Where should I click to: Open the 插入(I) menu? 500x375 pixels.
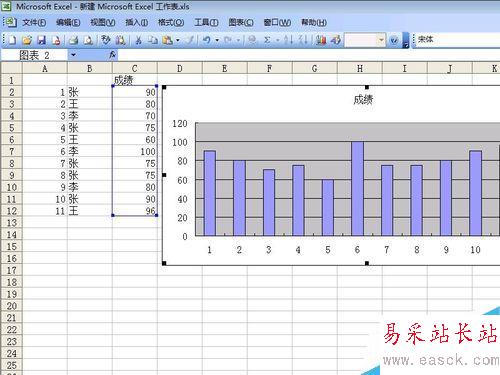tap(137, 23)
